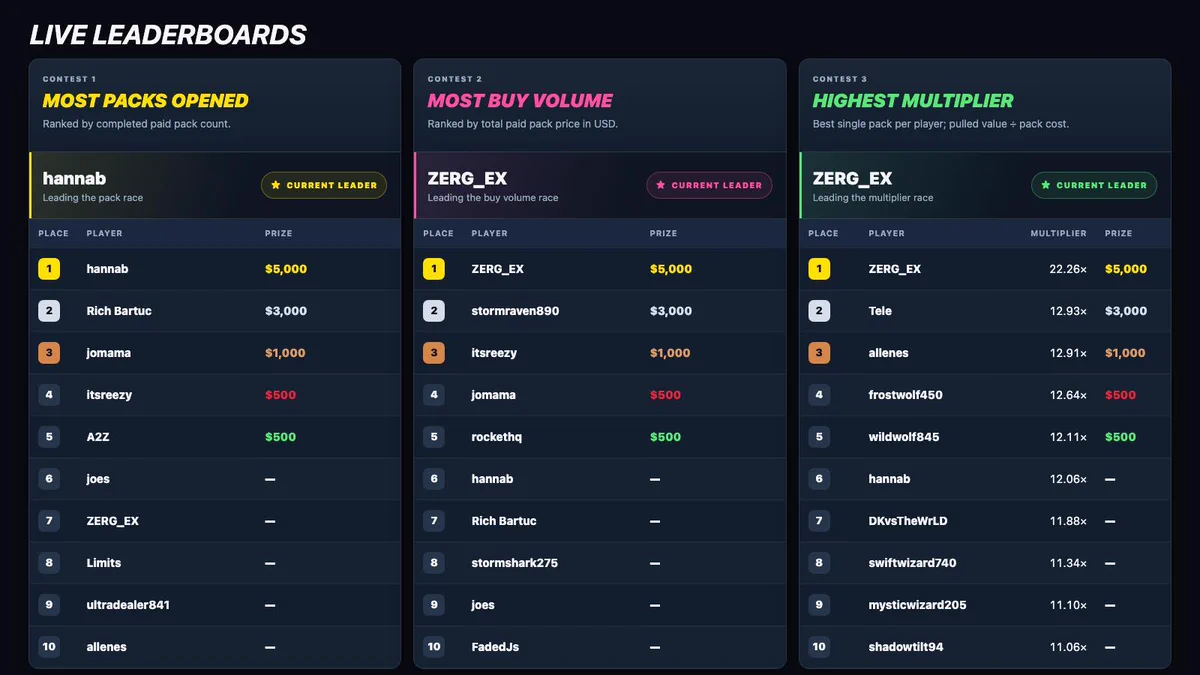Click gold place 1 badge in Most Packs Opened

pyautogui.click(x=49, y=269)
